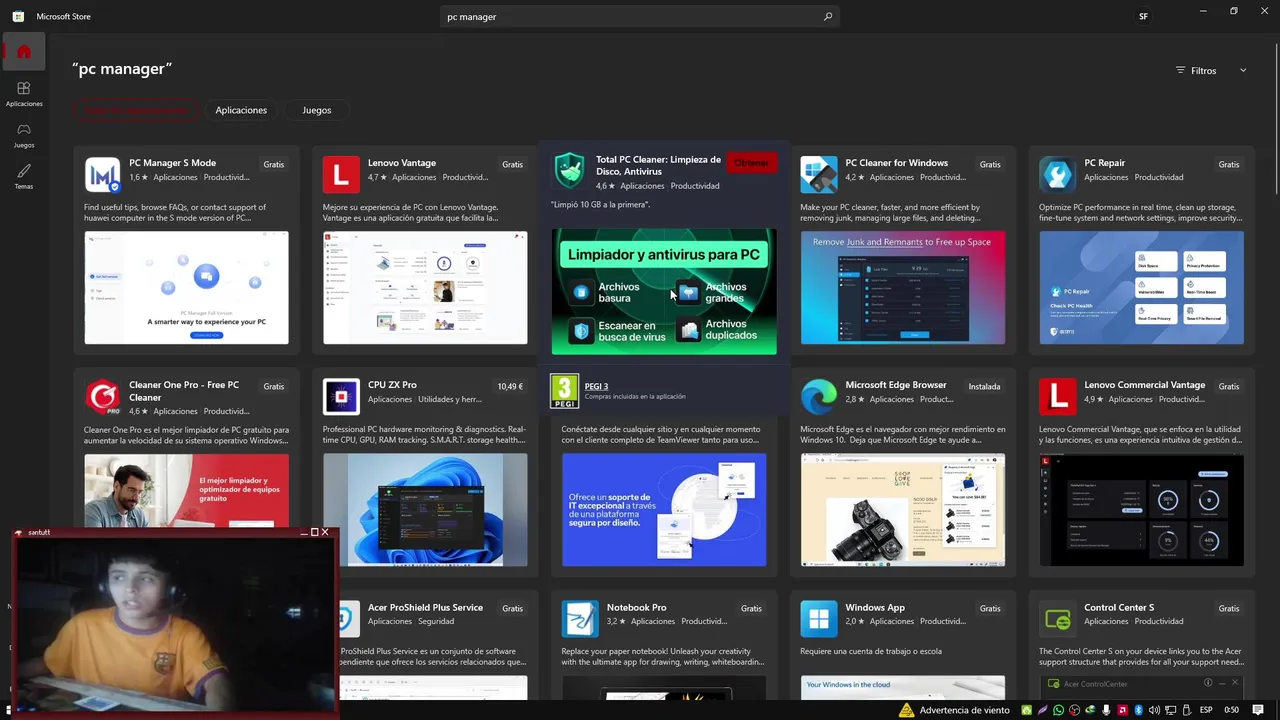Click the PC Repair app icon
Viewport: 1280px width, 720px height.
pos(1057,175)
